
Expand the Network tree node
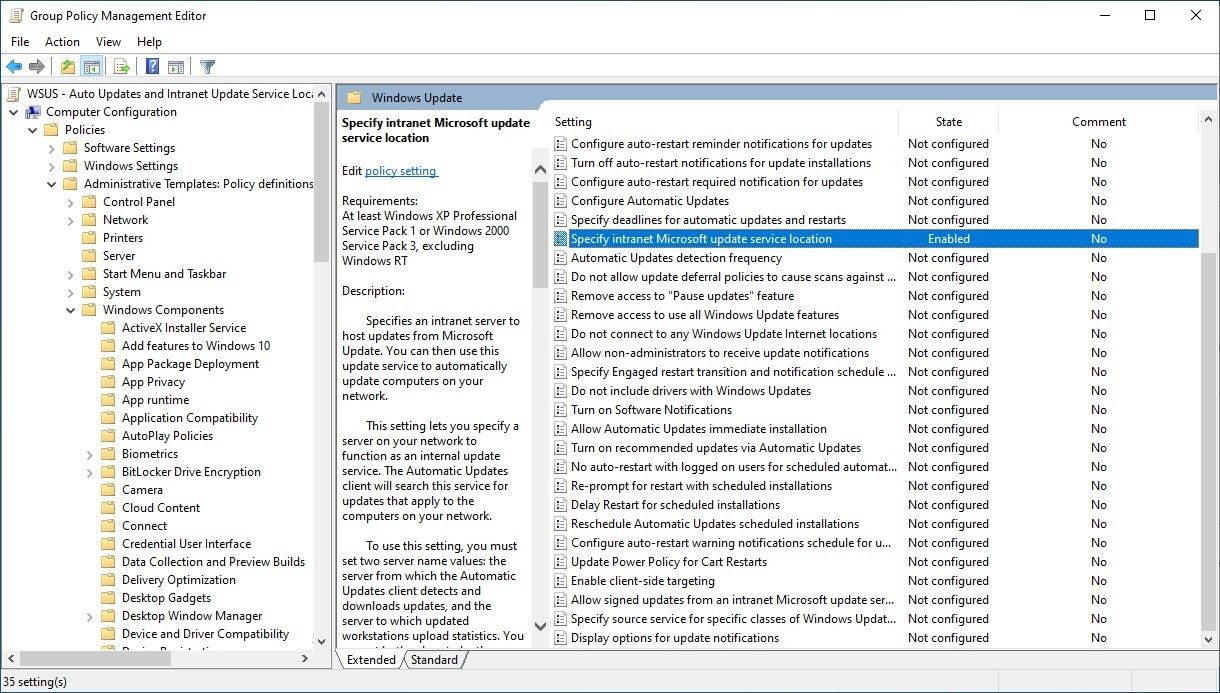tap(71, 220)
